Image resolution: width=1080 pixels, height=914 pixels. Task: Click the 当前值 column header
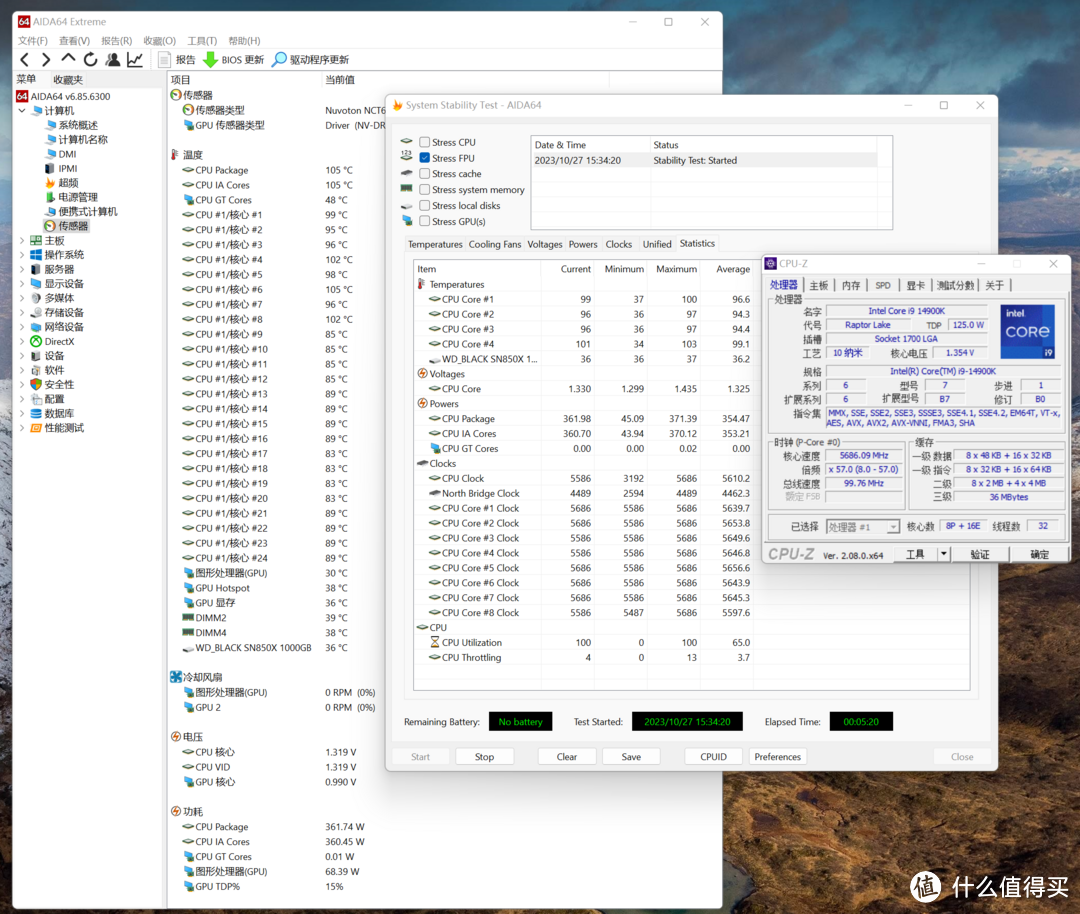click(x=340, y=80)
